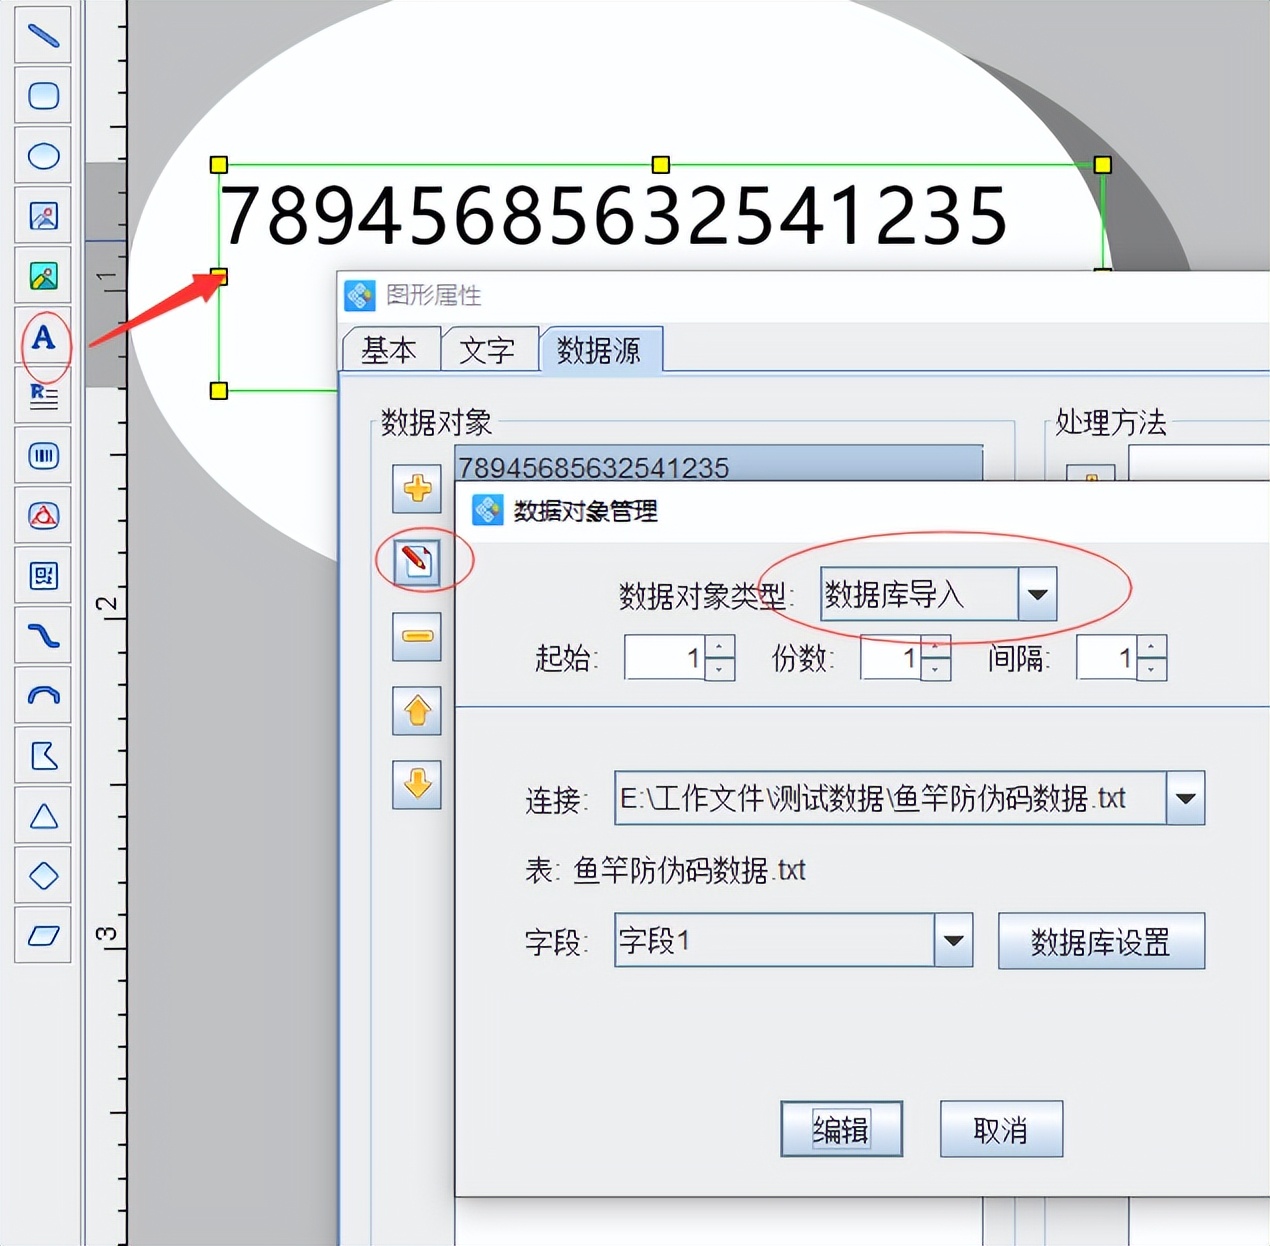
Task: Click the yellow minus remove data button
Action: (417, 637)
